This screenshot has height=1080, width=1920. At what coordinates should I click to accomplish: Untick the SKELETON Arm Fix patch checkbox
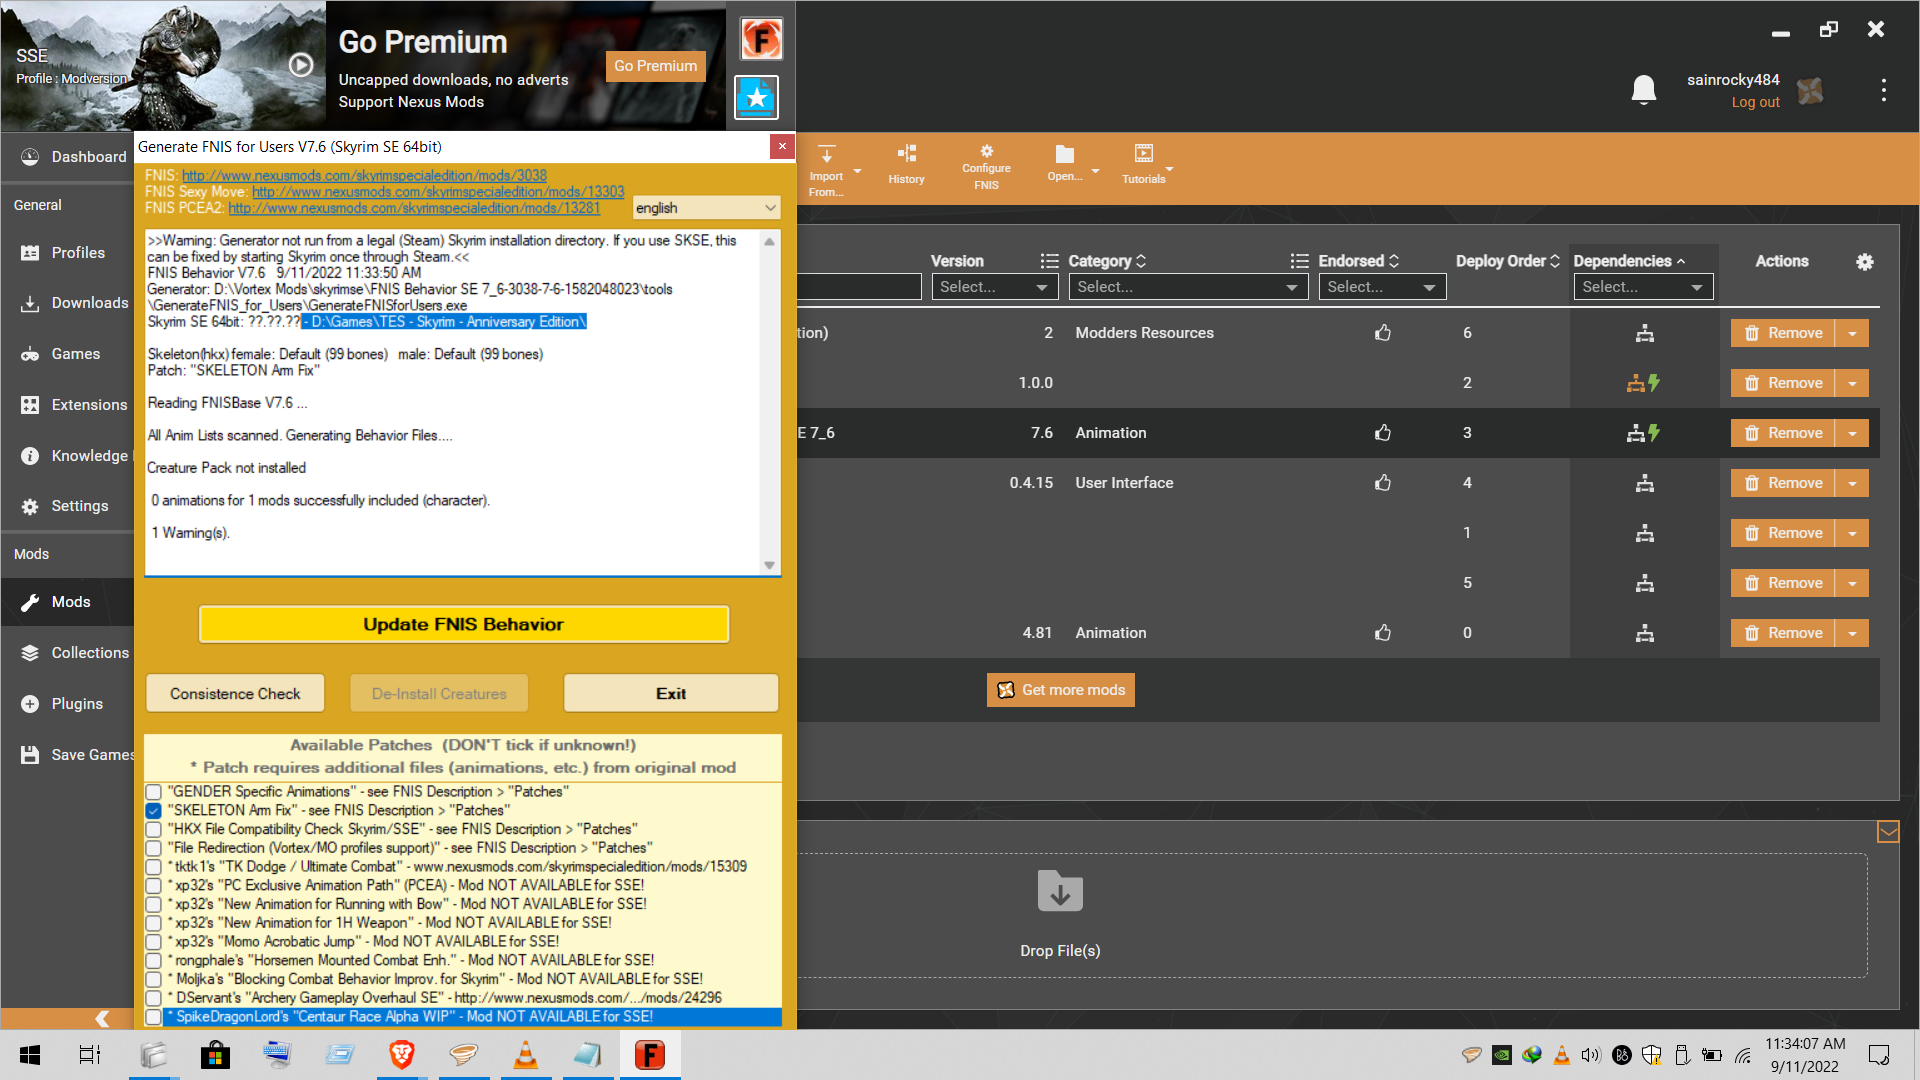154,811
